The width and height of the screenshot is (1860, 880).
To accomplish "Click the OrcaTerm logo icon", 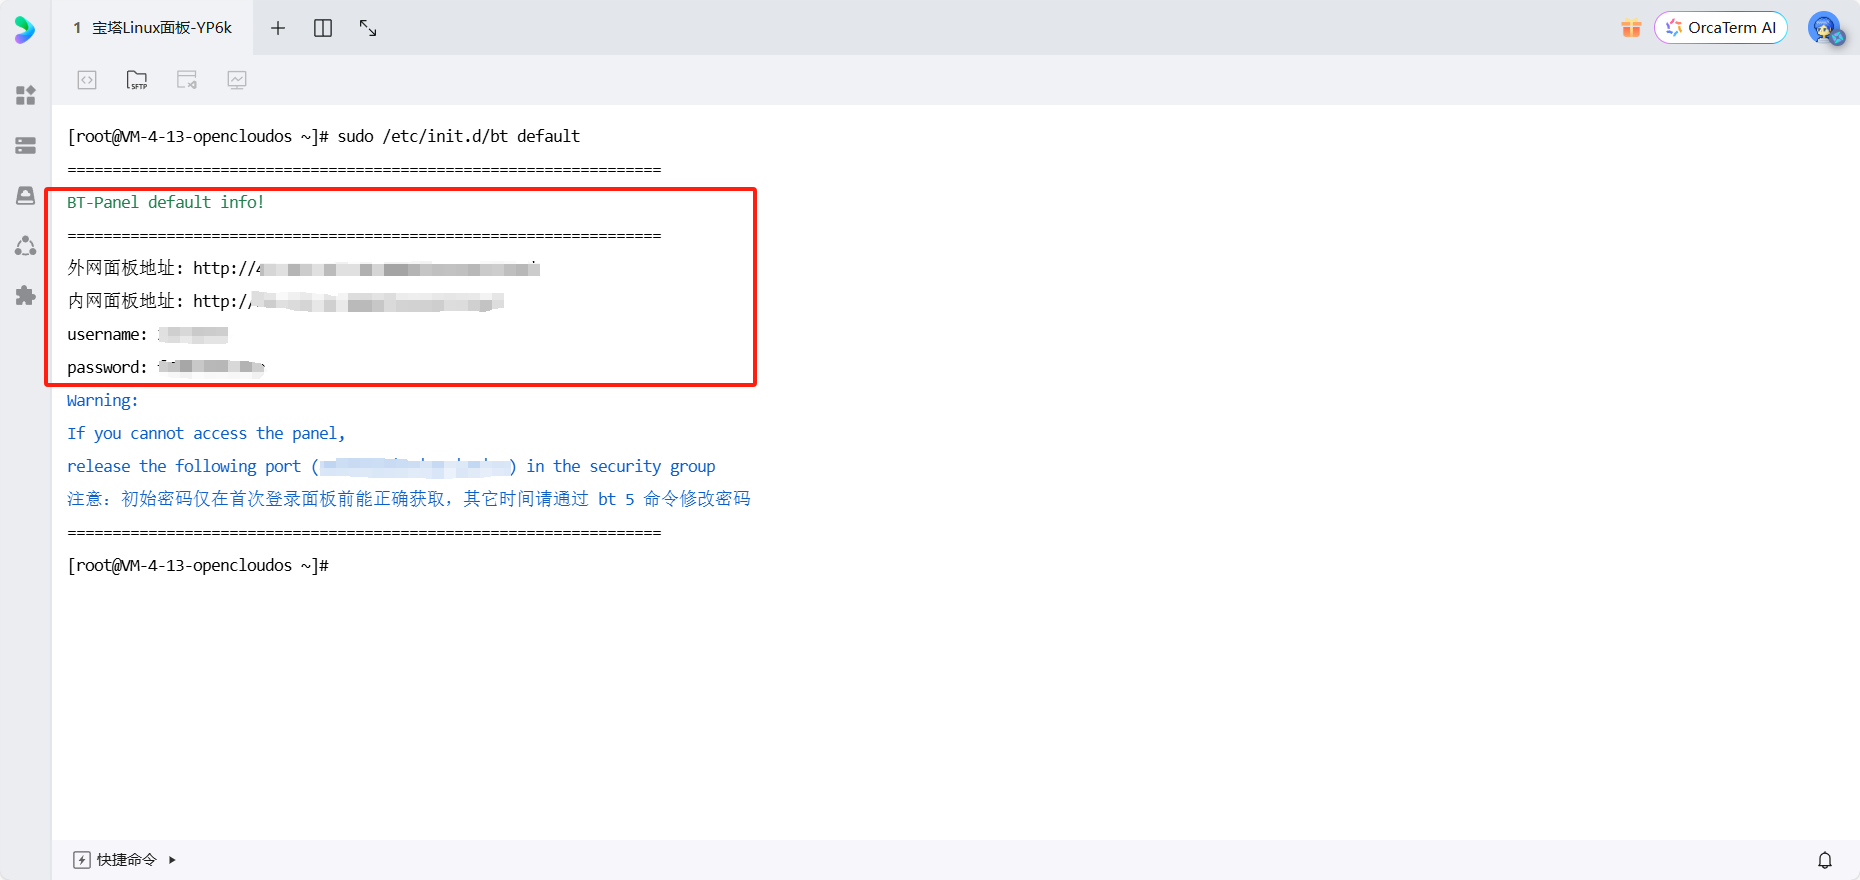I will [25, 29].
